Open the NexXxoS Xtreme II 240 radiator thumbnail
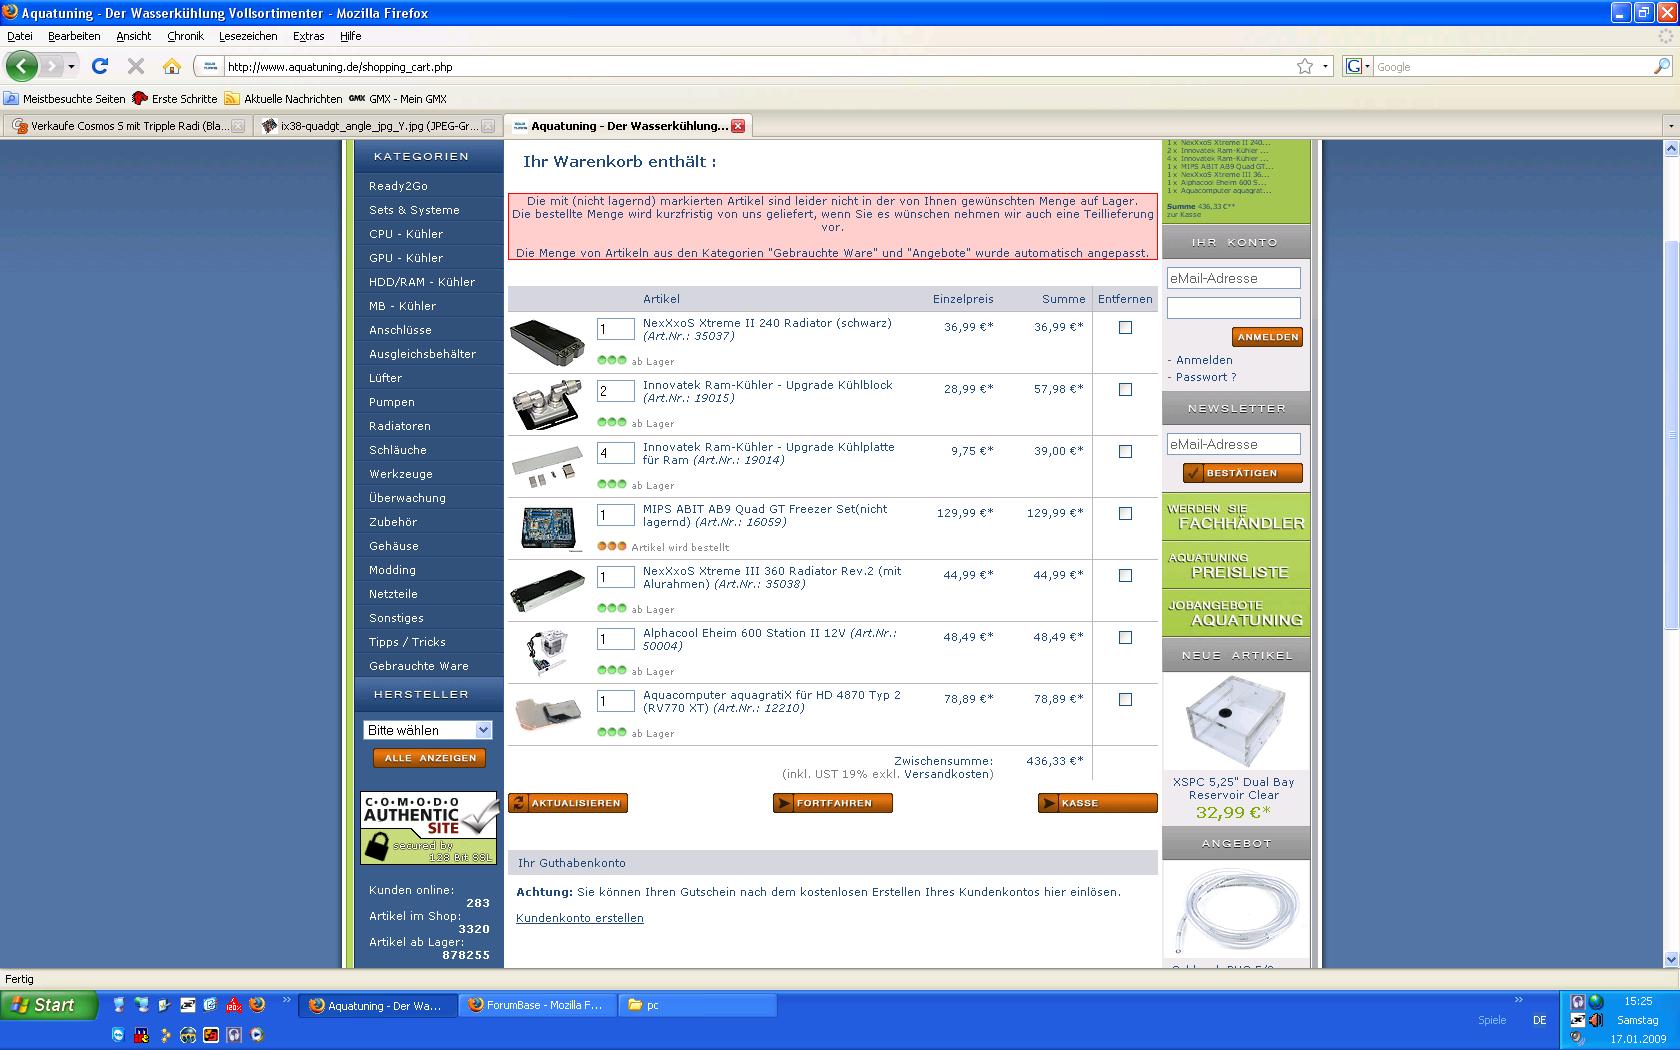1680x1050 pixels. (547, 343)
